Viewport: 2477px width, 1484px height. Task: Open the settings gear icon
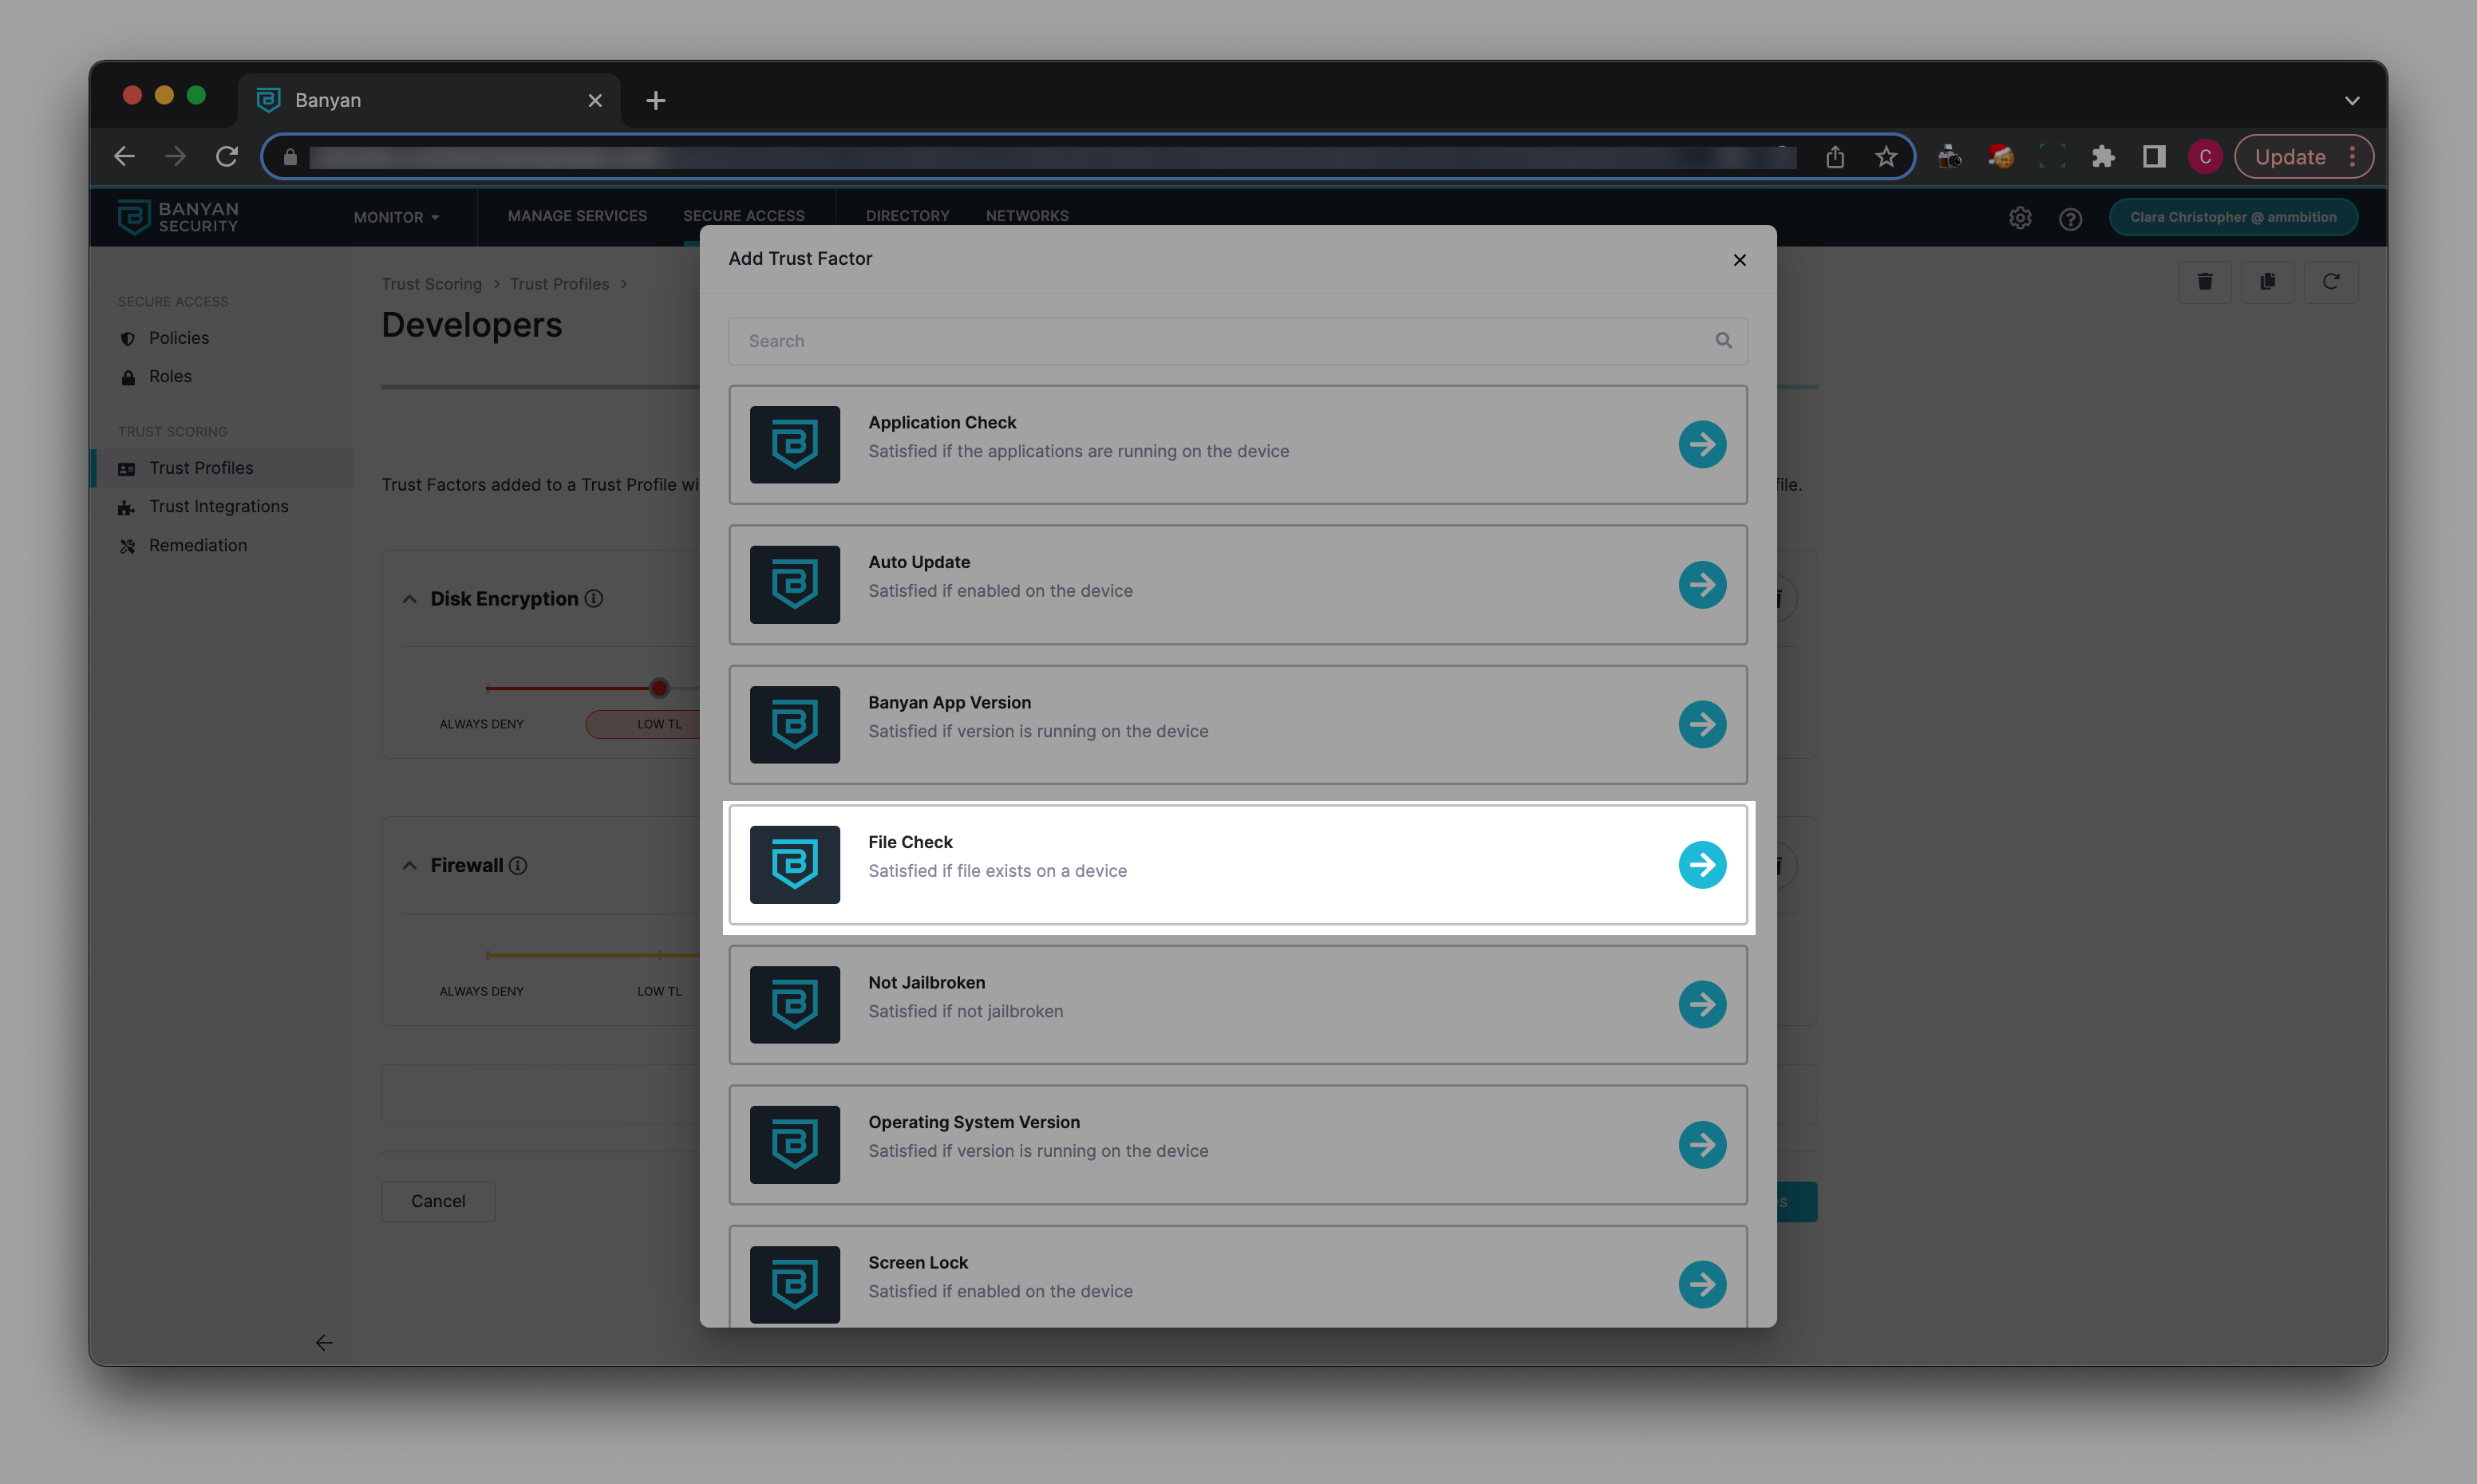[x=2020, y=218]
